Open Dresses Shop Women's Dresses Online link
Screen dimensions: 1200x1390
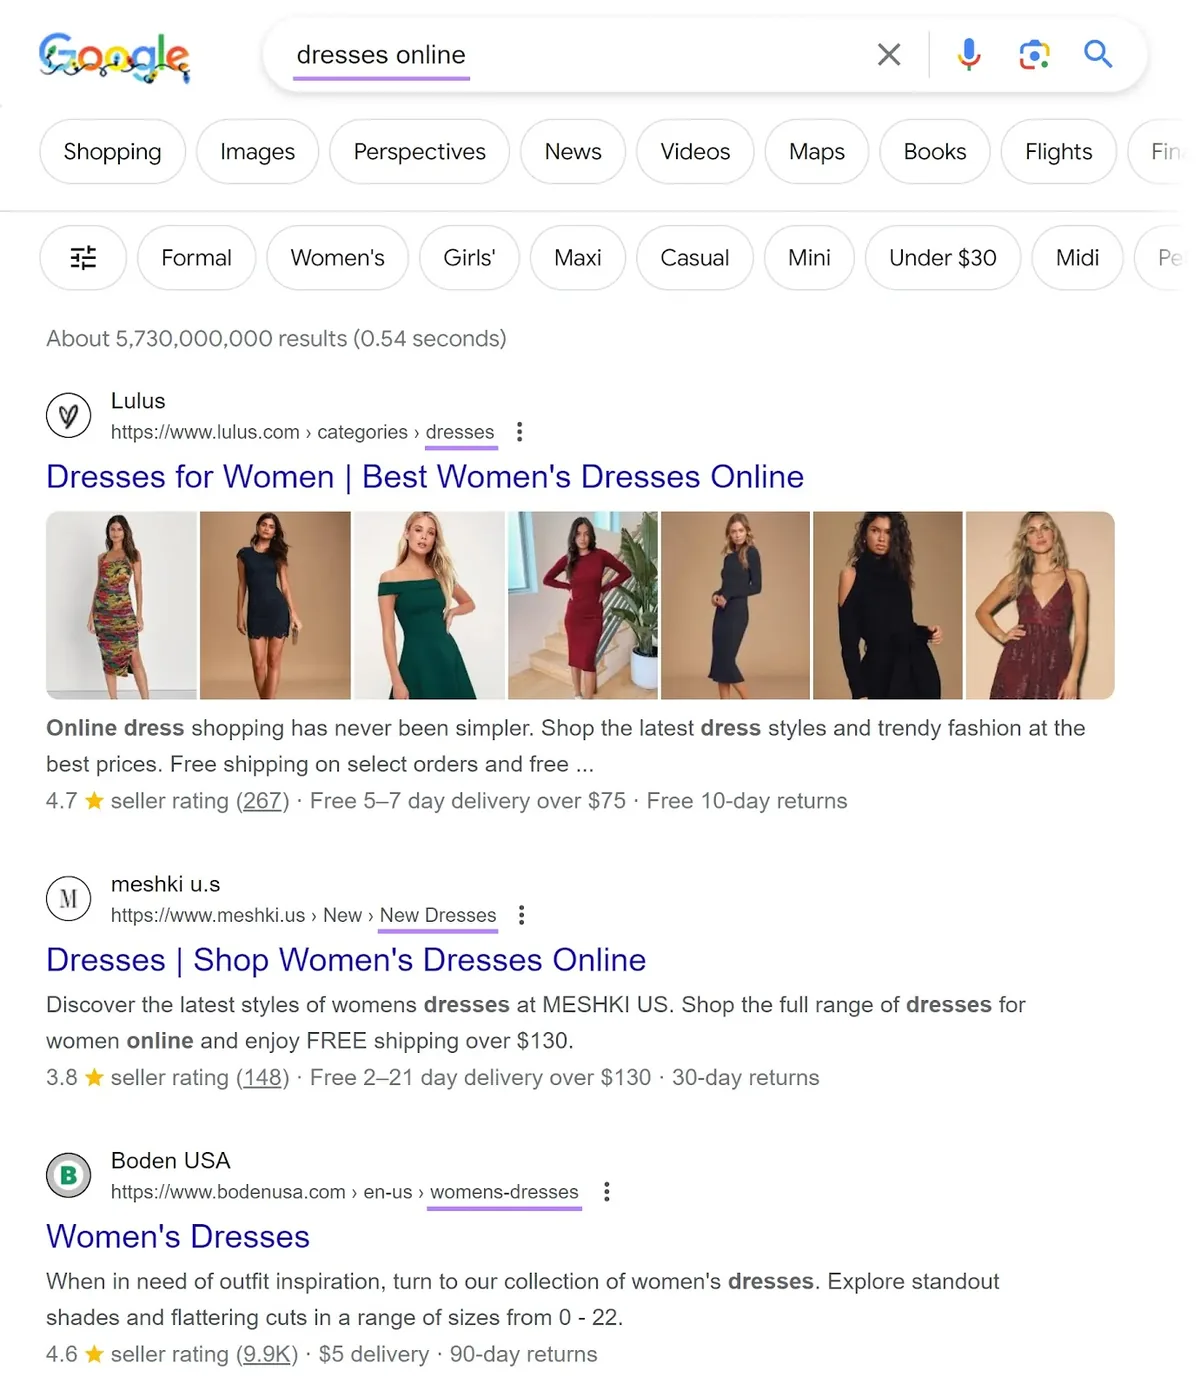click(346, 960)
